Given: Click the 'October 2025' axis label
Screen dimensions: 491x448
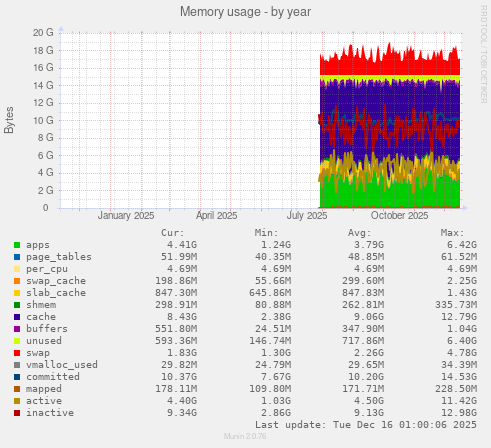Looking at the screenshot, I should 399,216.
